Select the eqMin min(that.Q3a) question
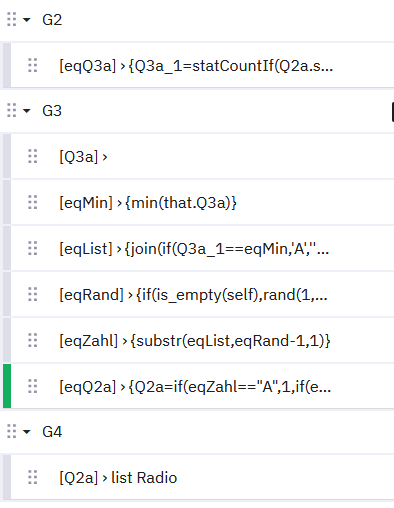This screenshot has width=394, height=508. tap(199, 202)
